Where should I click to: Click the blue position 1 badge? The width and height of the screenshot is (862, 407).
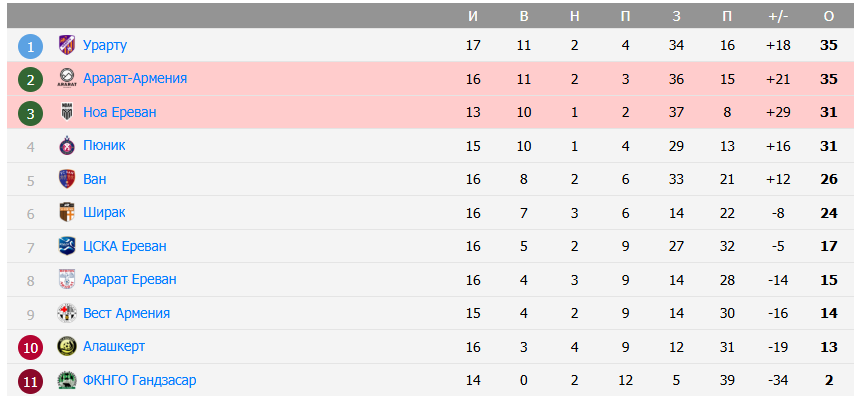tap(31, 46)
